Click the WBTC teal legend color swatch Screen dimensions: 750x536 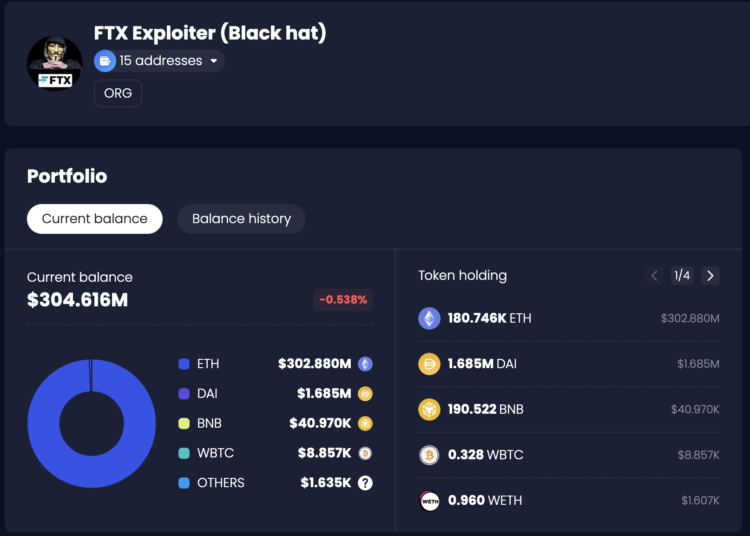(184, 453)
